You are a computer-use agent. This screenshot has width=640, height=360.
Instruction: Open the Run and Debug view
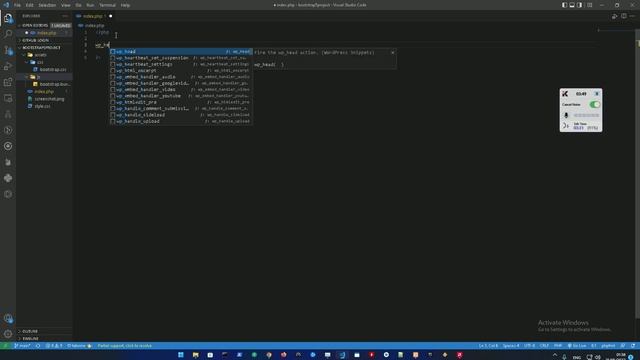[8, 66]
